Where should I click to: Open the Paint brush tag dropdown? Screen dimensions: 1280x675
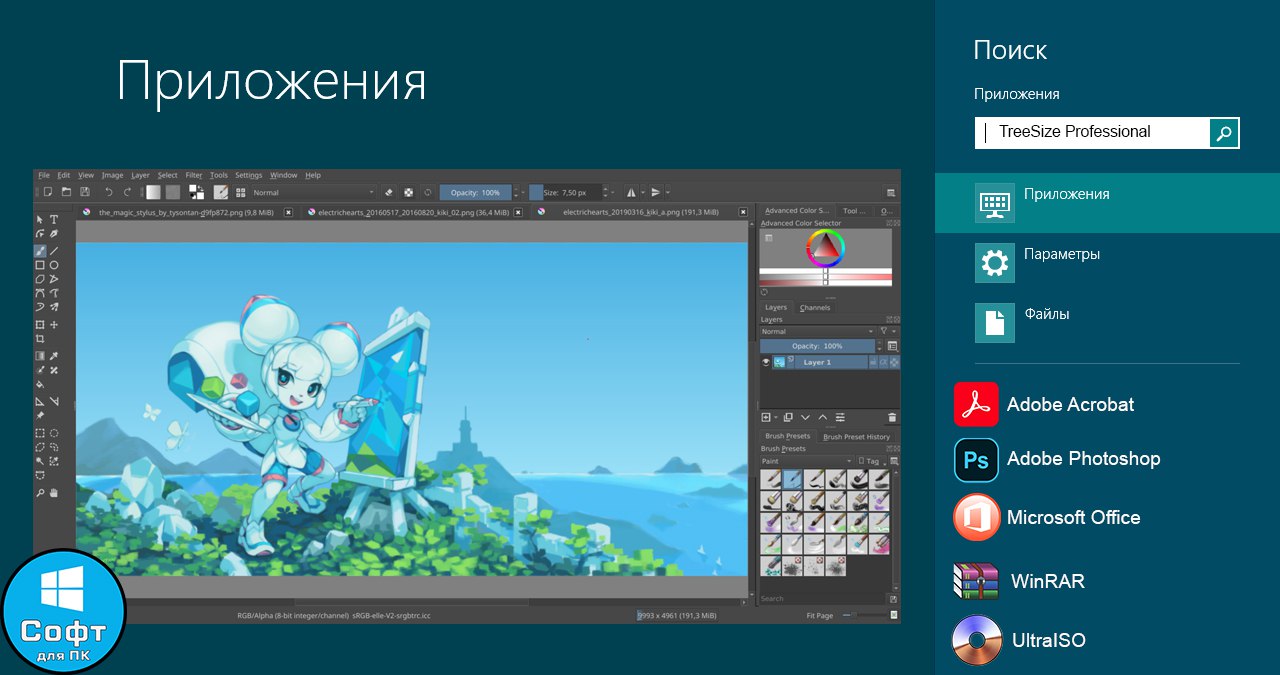(x=806, y=461)
